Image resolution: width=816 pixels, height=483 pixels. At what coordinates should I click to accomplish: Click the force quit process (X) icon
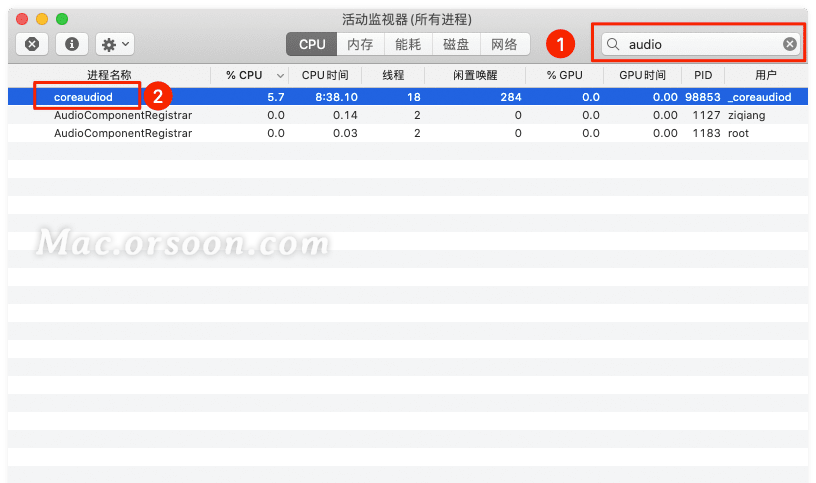click(32, 44)
